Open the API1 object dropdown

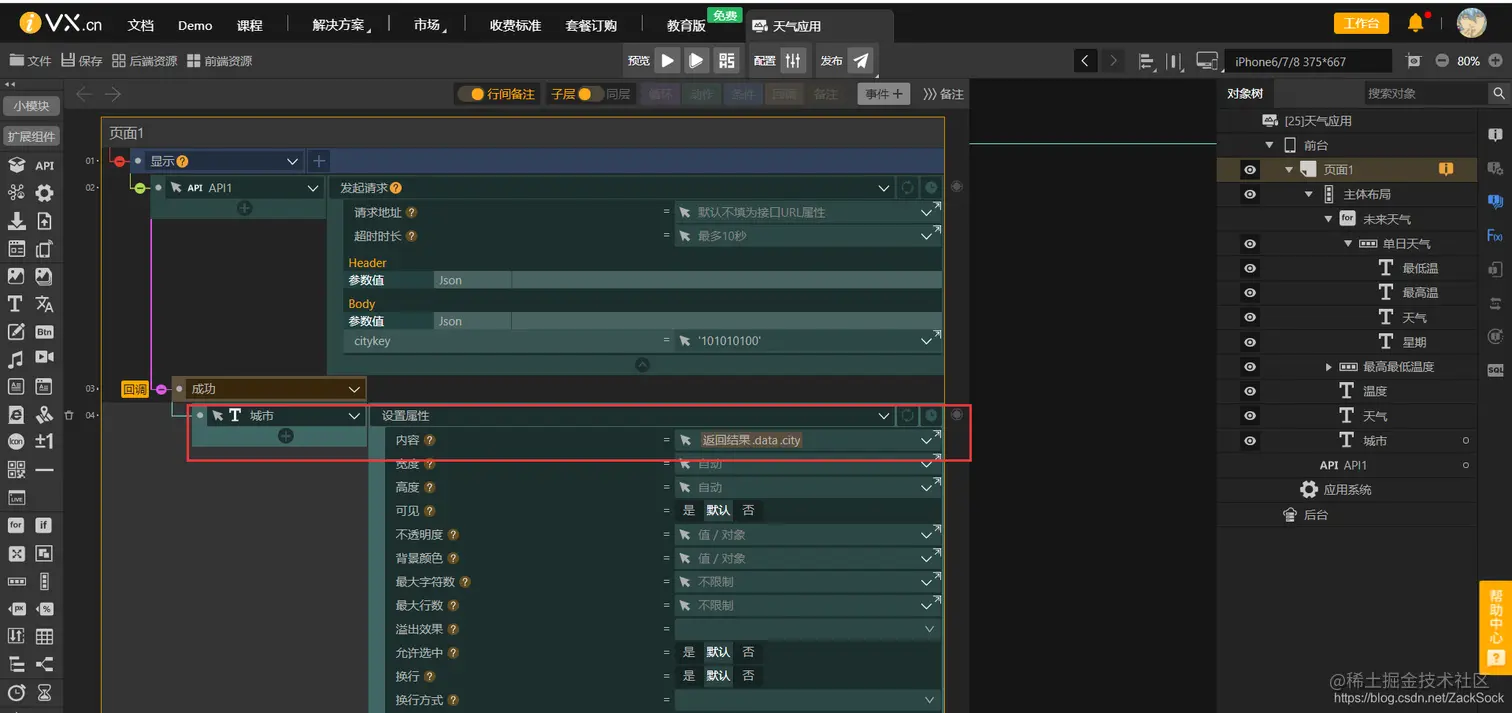pos(313,187)
